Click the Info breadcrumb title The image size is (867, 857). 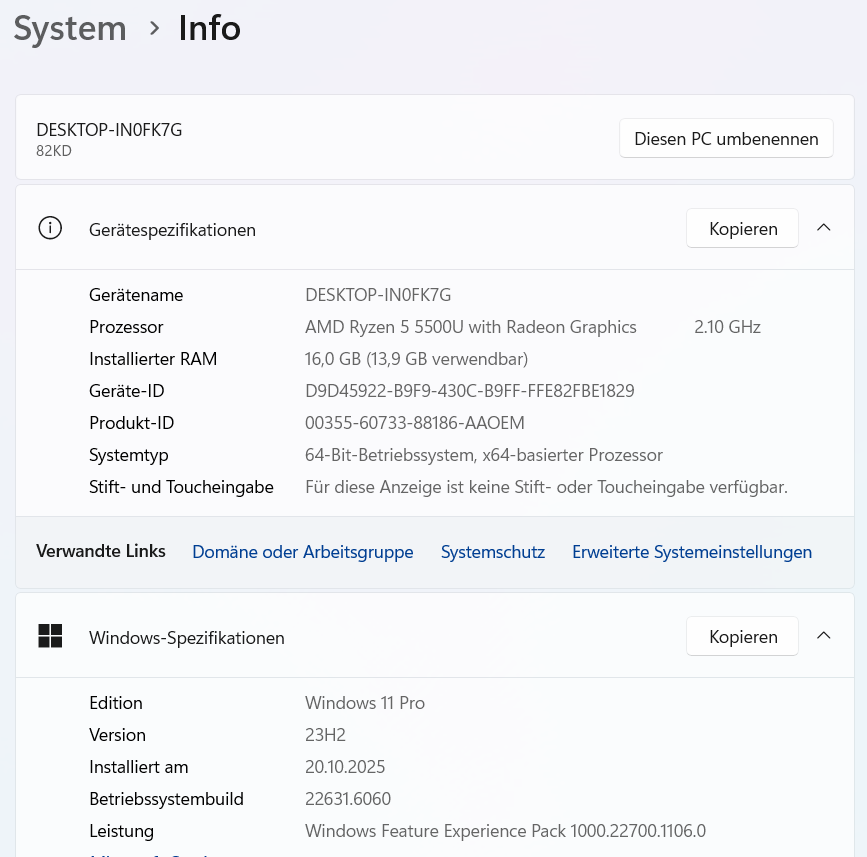tap(210, 28)
